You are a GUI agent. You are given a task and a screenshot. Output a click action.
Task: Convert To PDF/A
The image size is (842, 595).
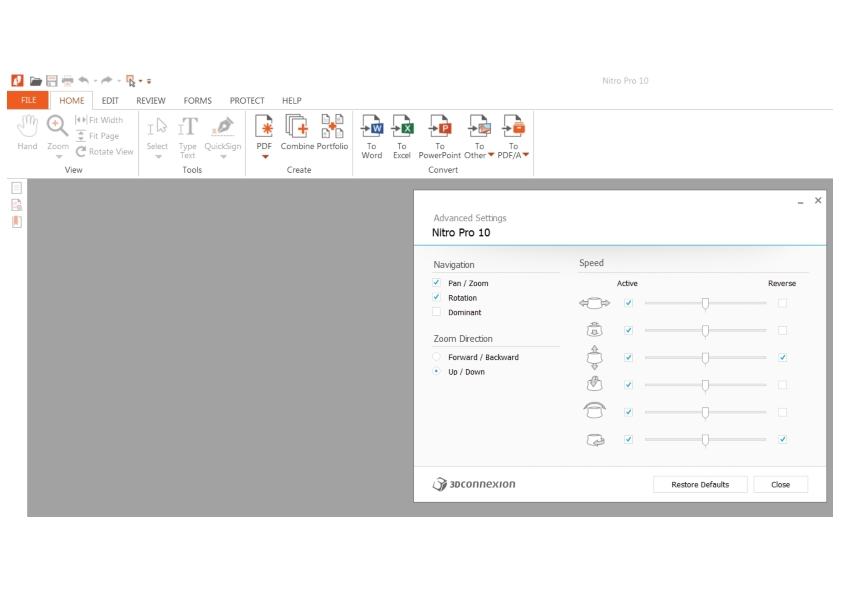click(513, 136)
